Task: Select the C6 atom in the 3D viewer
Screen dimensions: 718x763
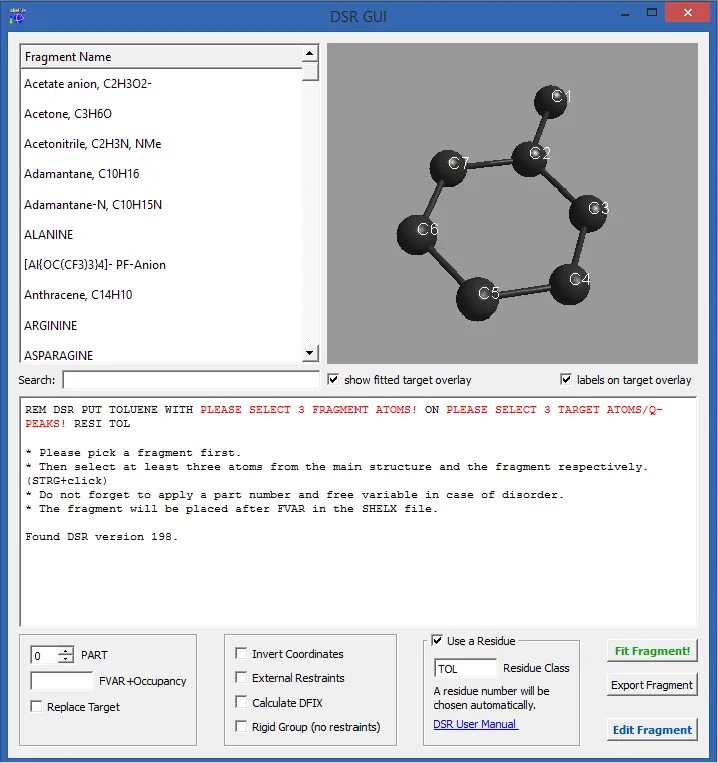Action: coord(417,235)
